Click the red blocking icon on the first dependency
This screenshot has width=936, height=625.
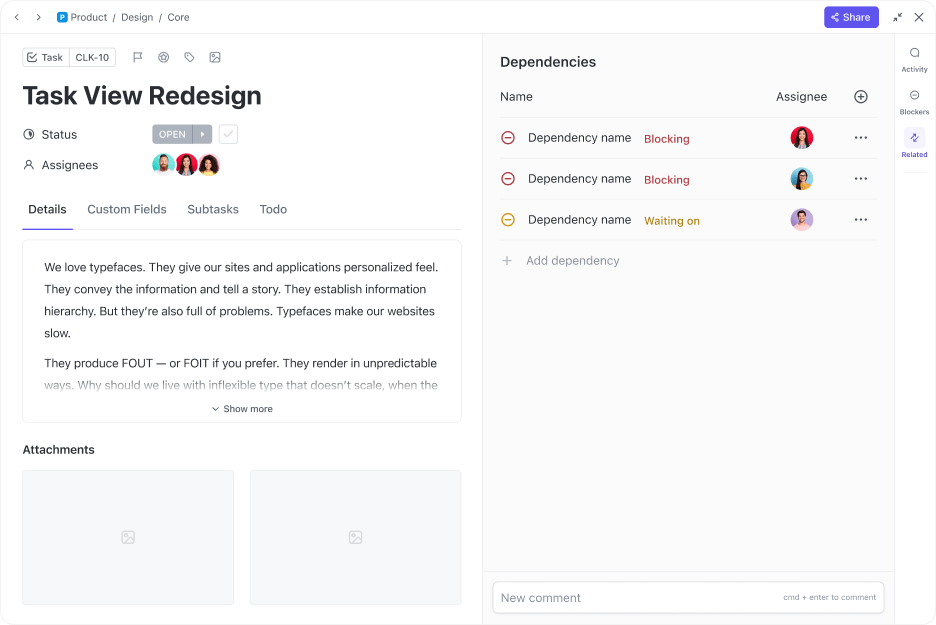point(509,137)
